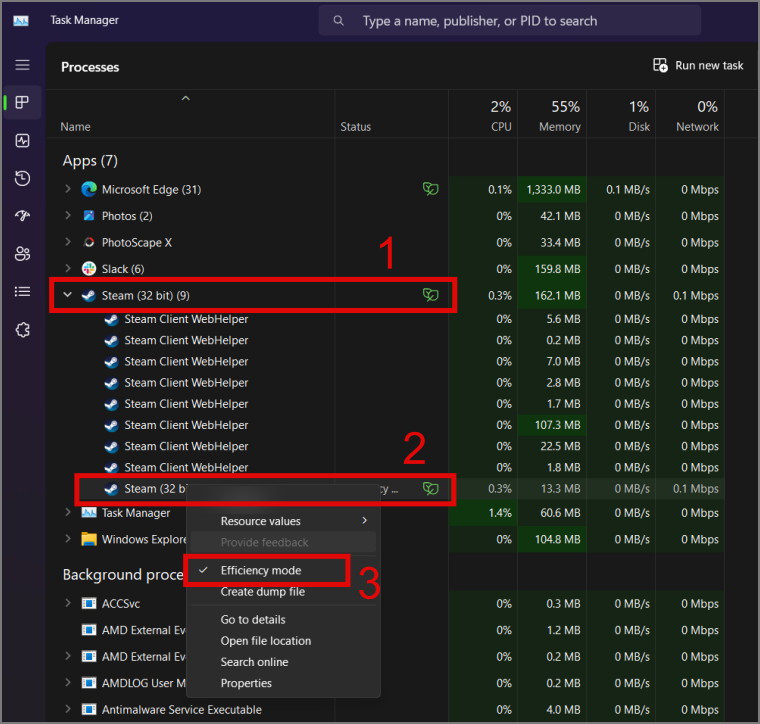Click the Run new task icon
Image resolution: width=760 pixels, height=724 pixels.
pos(660,65)
